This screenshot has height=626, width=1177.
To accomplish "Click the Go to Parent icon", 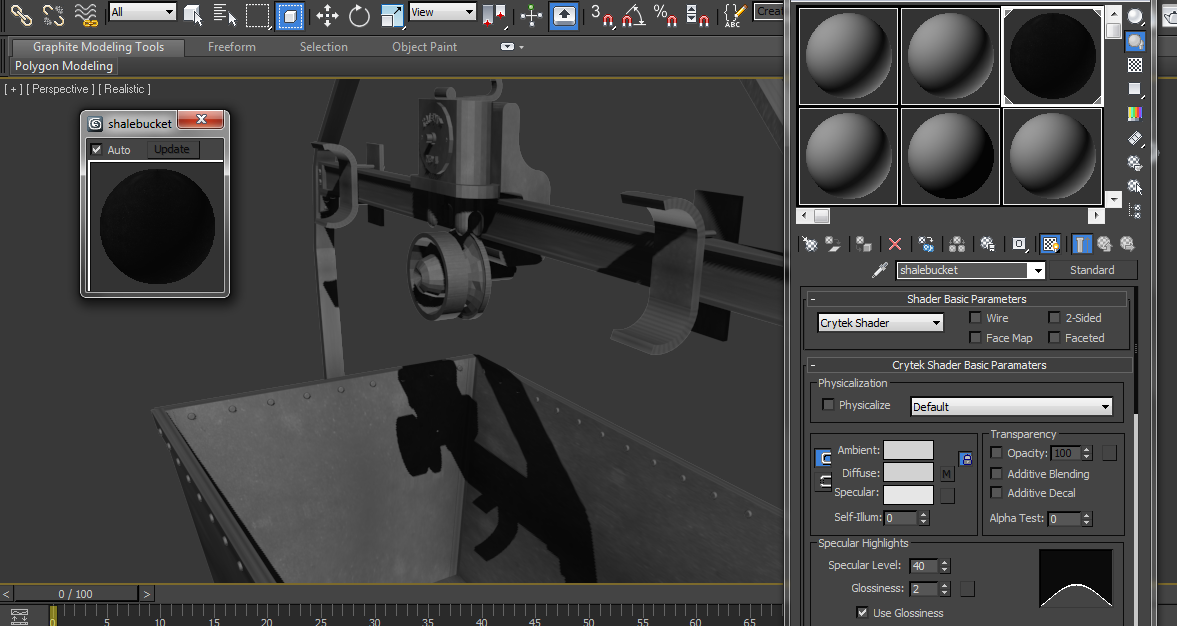I will [1104, 244].
